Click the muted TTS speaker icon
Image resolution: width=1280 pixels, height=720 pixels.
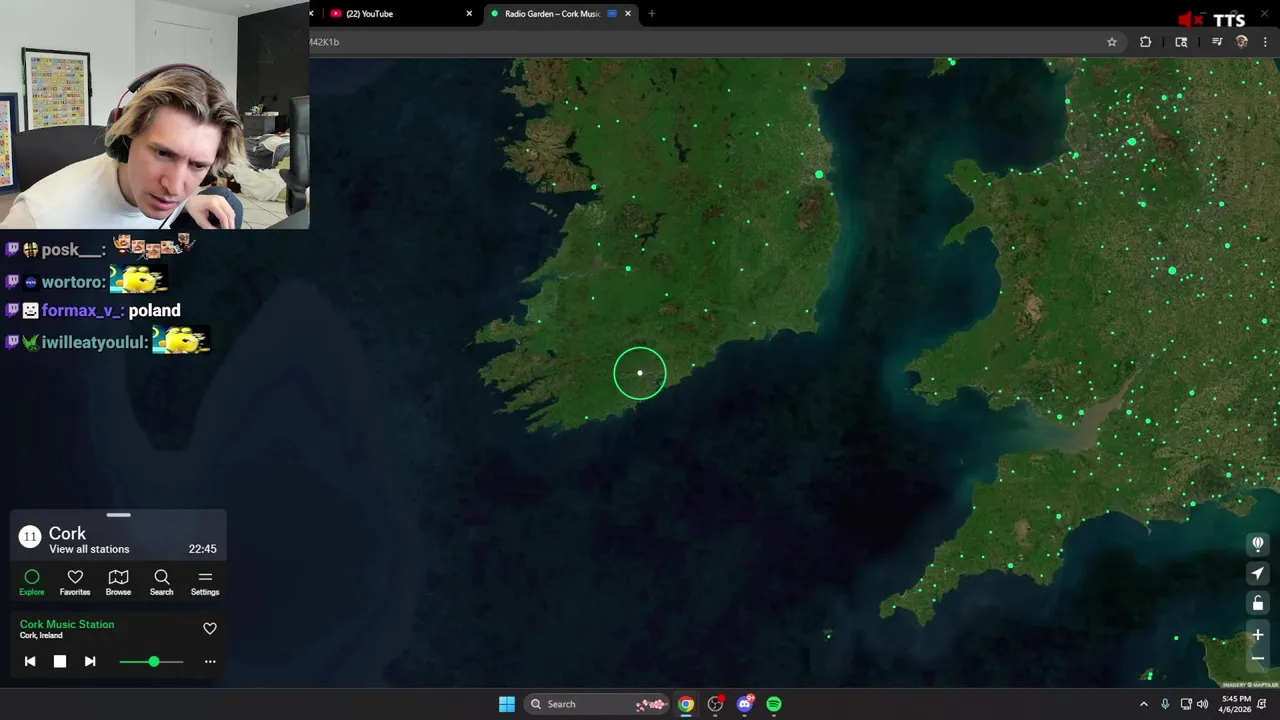1190,20
